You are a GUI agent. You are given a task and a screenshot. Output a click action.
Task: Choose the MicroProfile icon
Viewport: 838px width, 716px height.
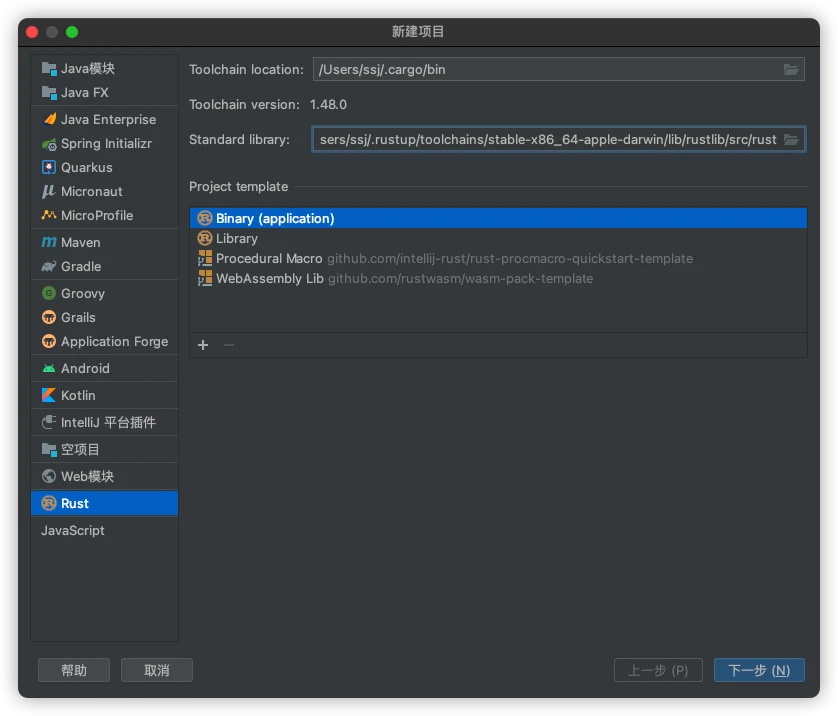pos(49,215)
